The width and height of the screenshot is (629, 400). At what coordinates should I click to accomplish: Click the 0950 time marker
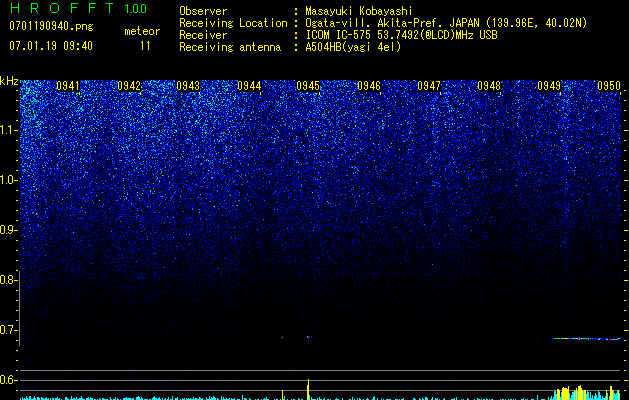[609, 86]
